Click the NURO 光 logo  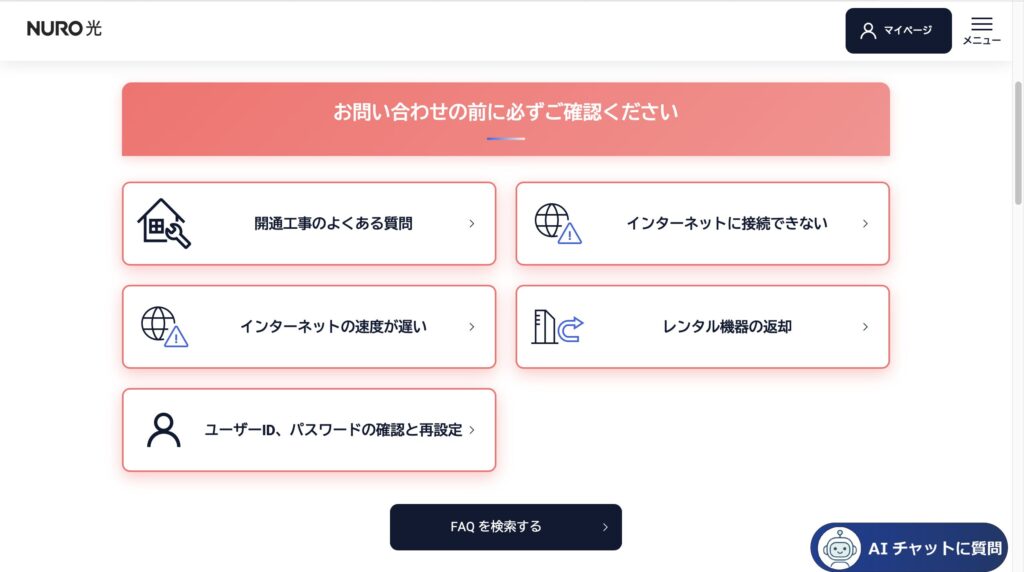pos(64,28)
